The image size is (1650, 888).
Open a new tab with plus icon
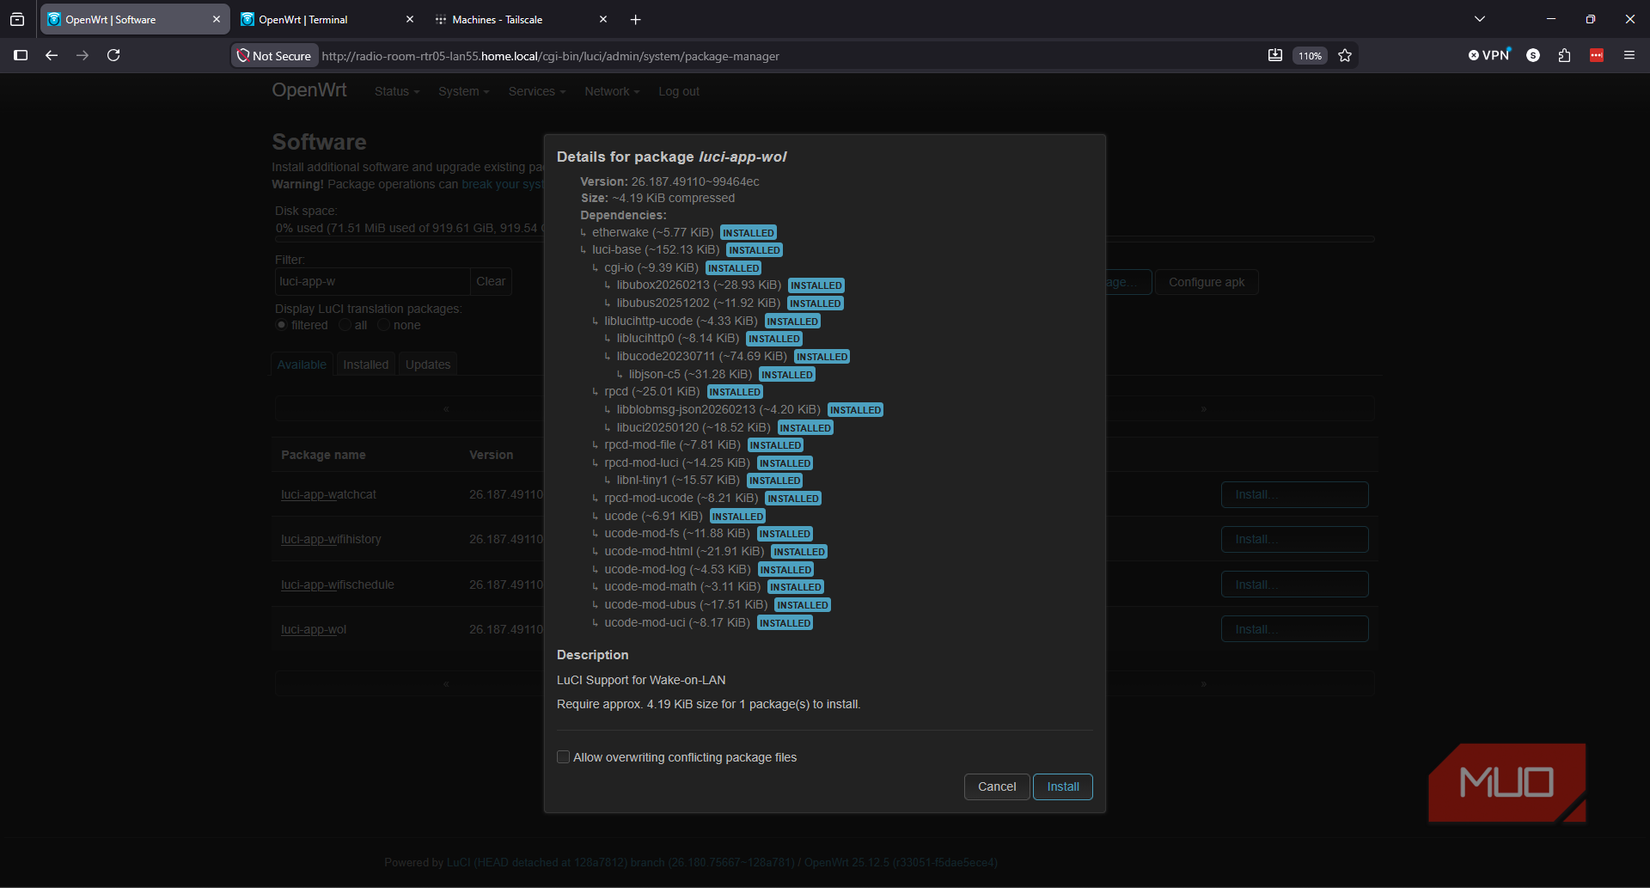point(635,19)
